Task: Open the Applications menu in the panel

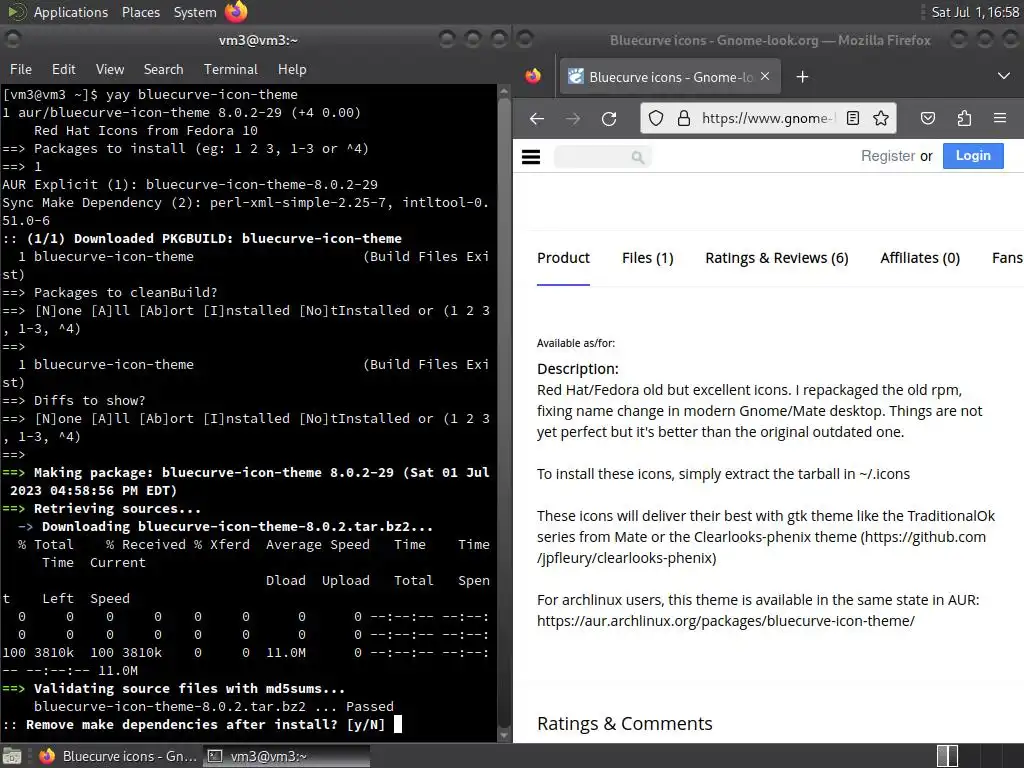Action: point(71,12)
